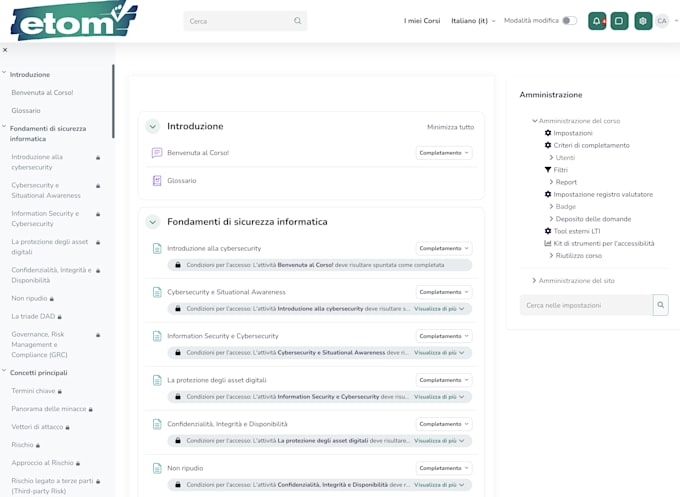Click Confidenzialità, Integrità e Disponibilità page icon
Screen dimensions: 680x497
pyautogui.click(x=157, y=424)
